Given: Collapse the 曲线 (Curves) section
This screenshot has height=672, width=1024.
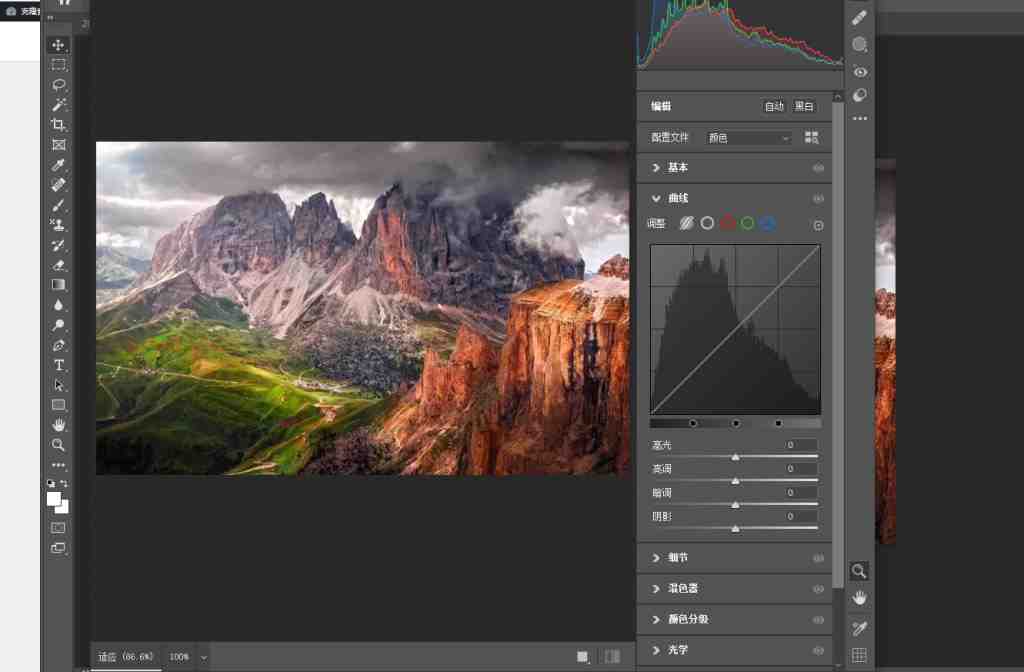Looking at the screenshot, I should point(656,198).
